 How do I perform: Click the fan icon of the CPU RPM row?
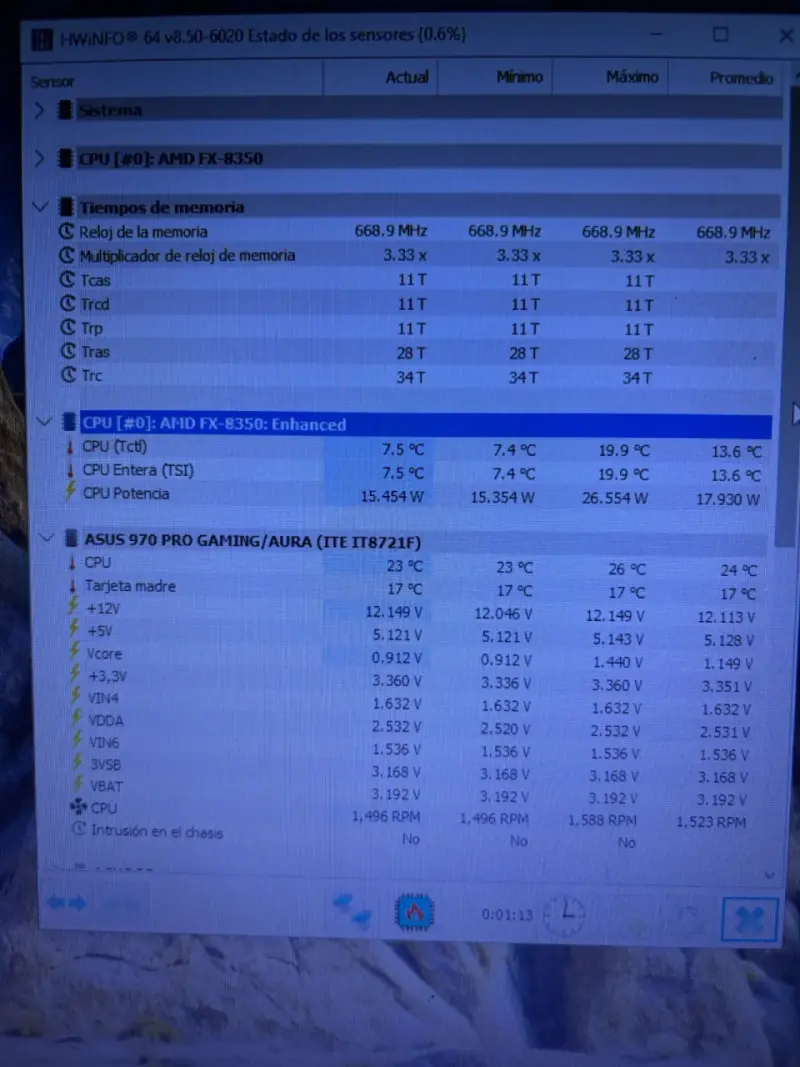[x=78, y=807]
